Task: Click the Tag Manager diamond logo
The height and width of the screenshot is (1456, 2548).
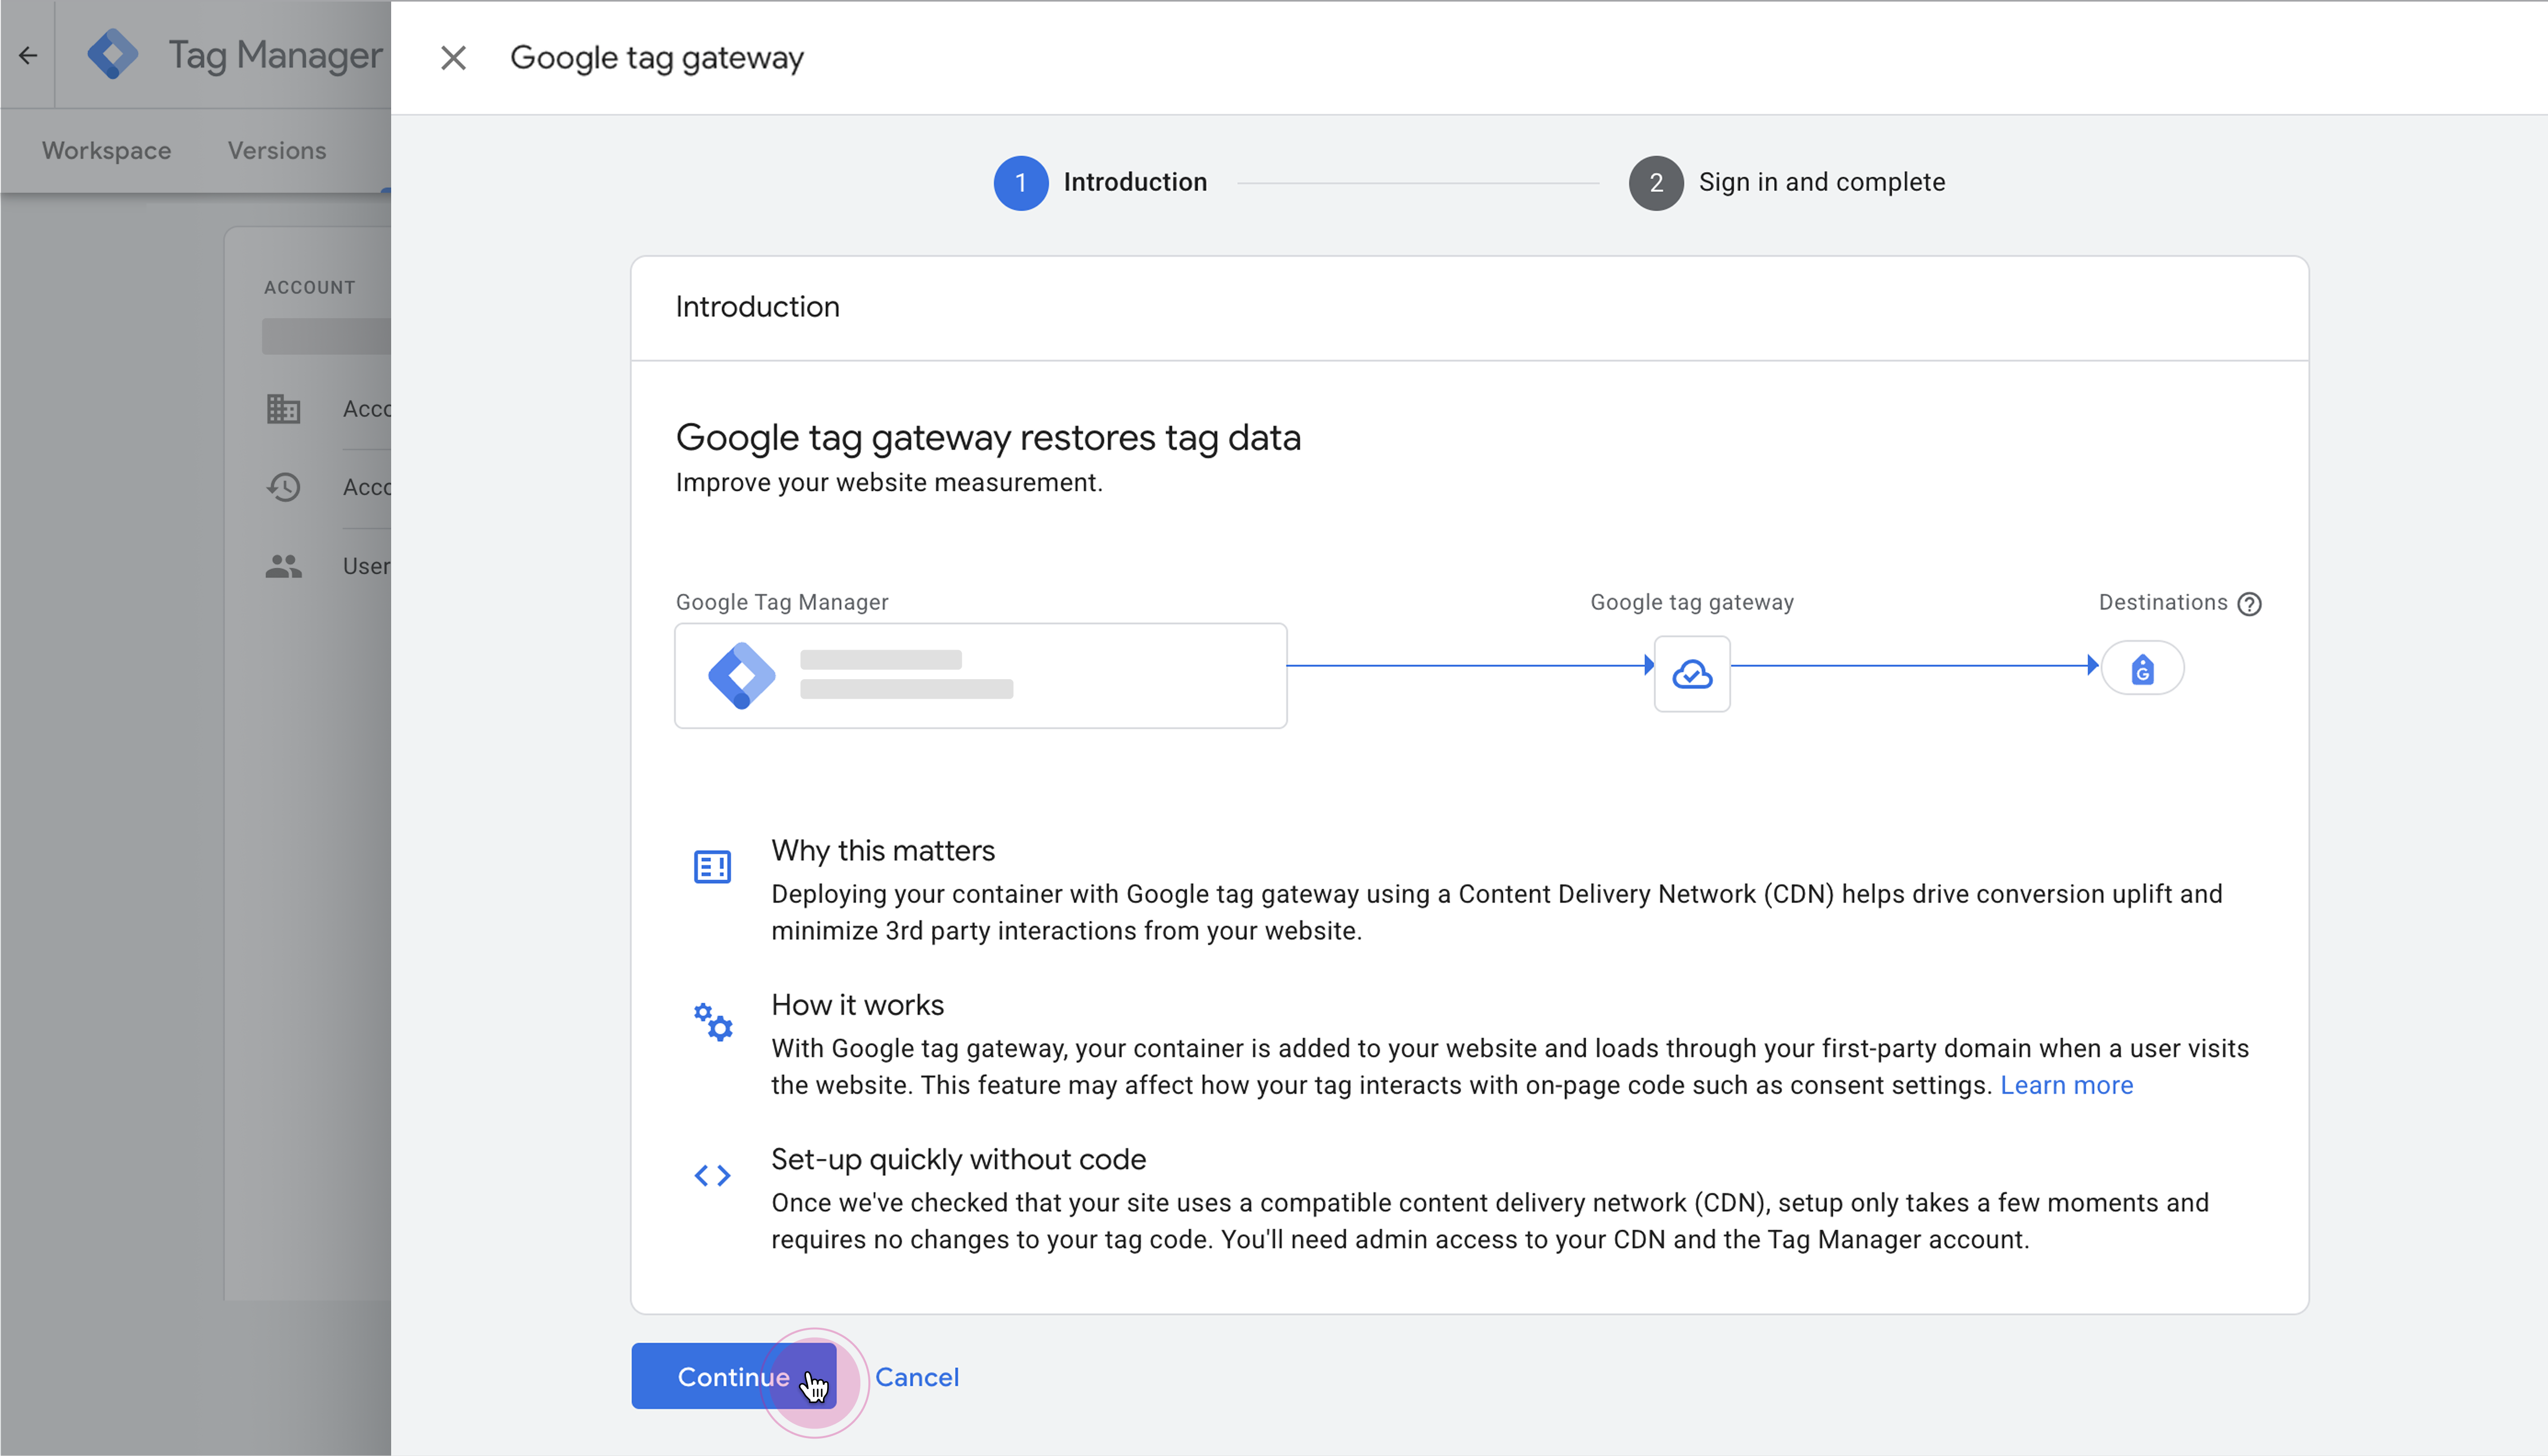Action: point(113,55)
